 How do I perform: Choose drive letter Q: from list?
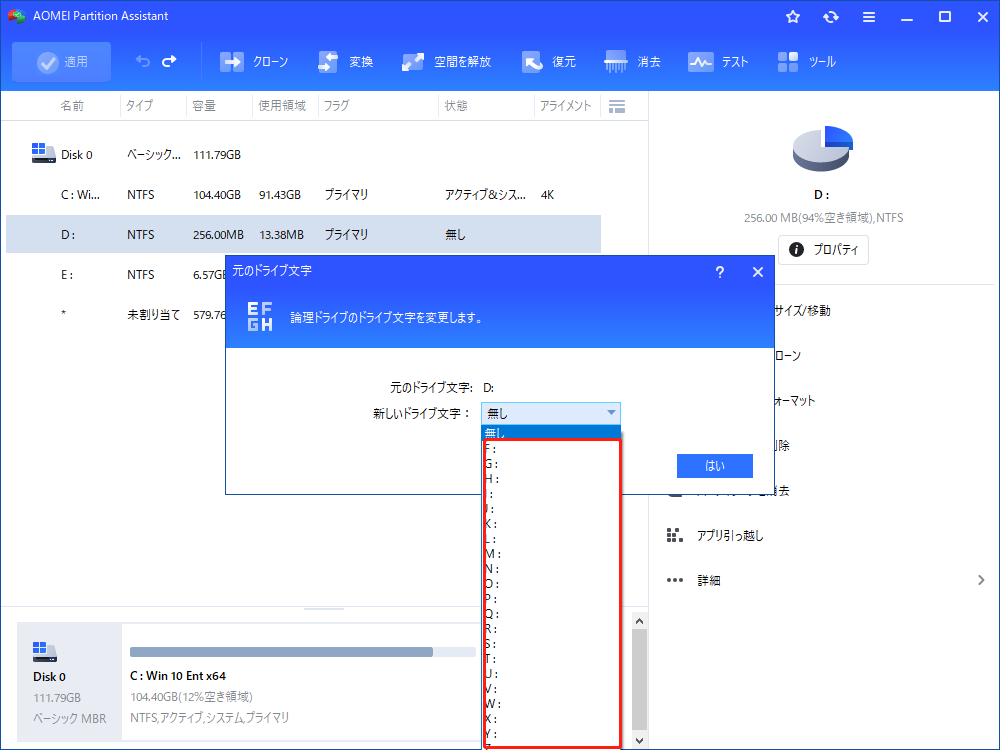point(551,614)
